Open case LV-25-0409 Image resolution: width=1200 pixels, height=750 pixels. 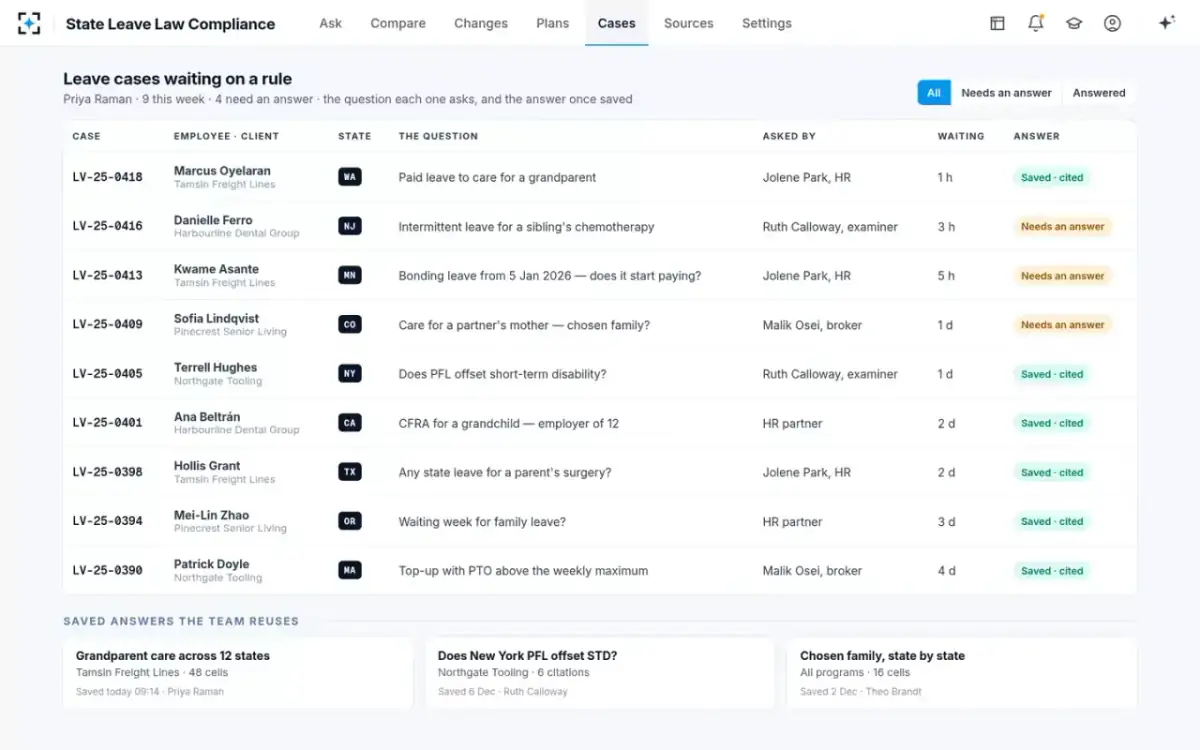[x=108, y=324]
